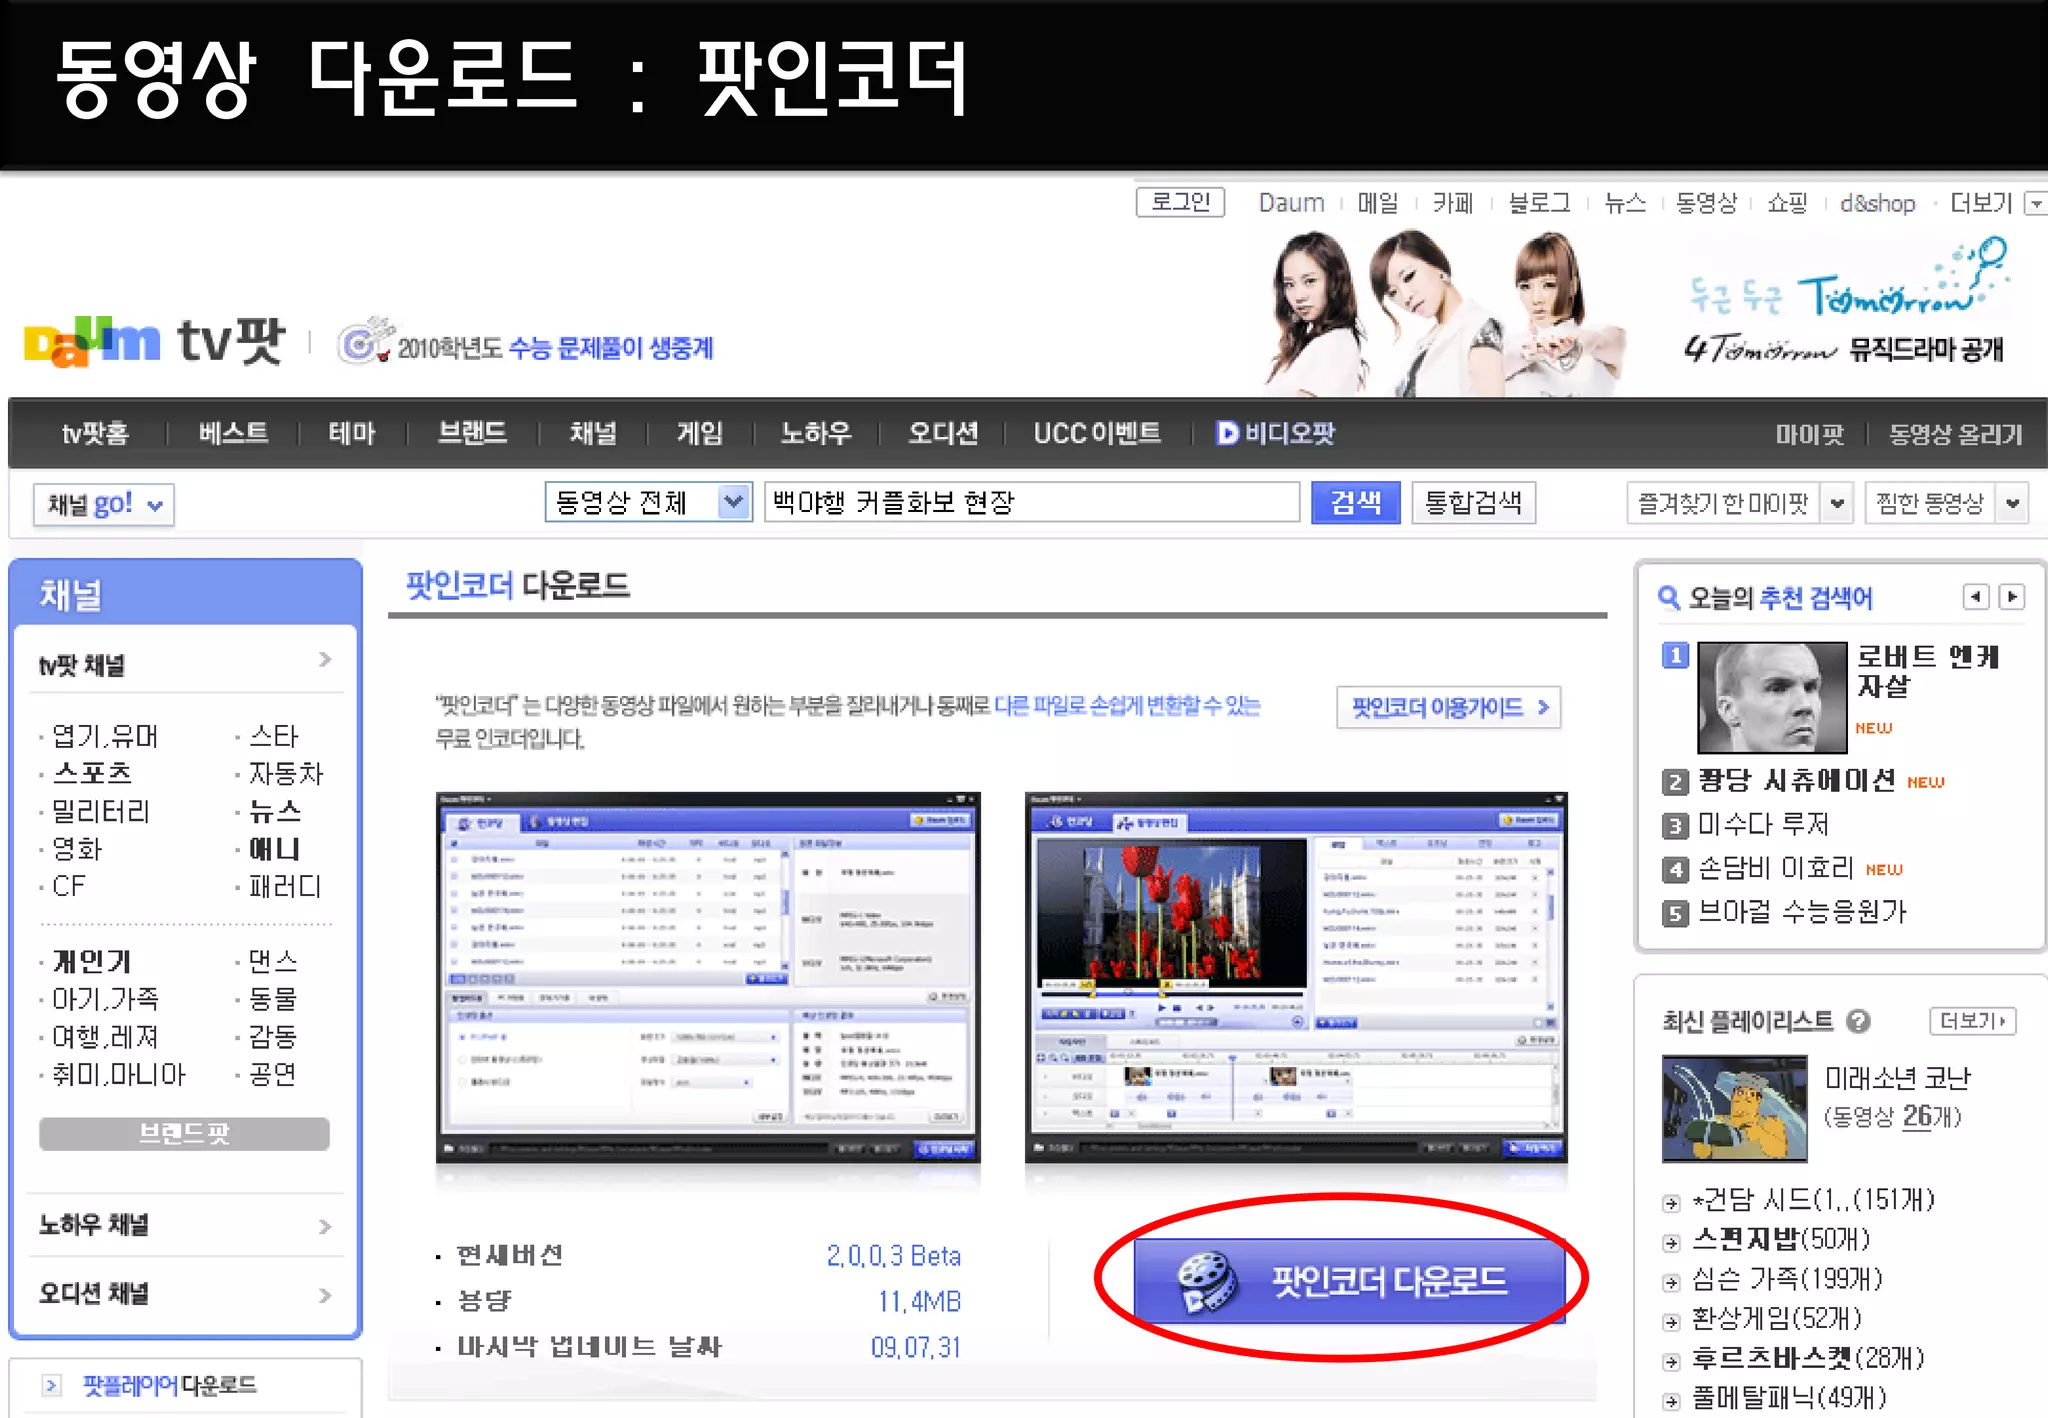Click the 브랜드팟 button in sidebar

184,1133
